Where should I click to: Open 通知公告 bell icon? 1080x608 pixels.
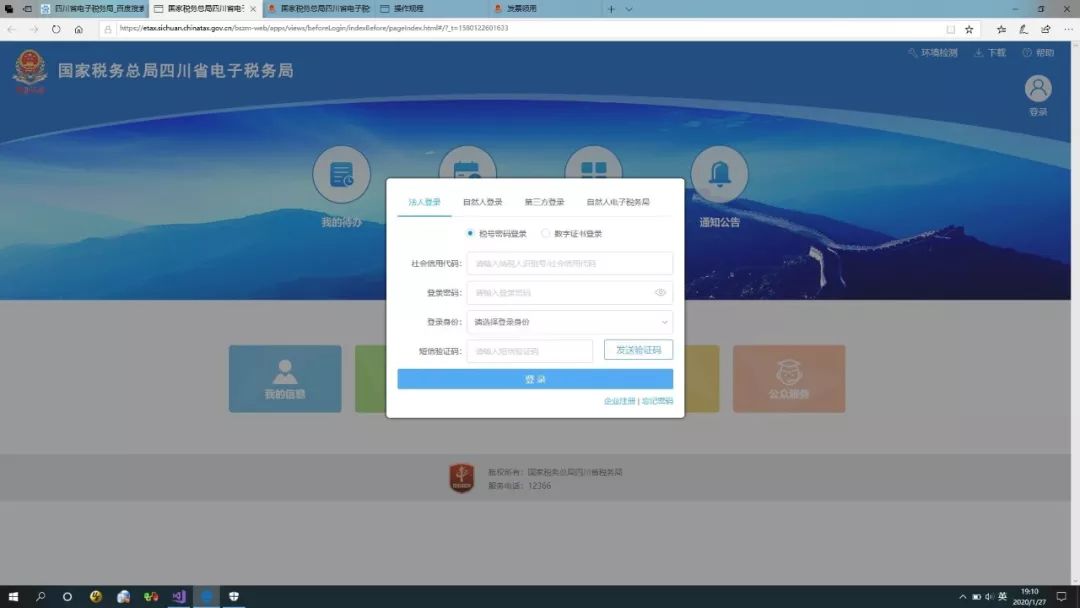(719, 175)
